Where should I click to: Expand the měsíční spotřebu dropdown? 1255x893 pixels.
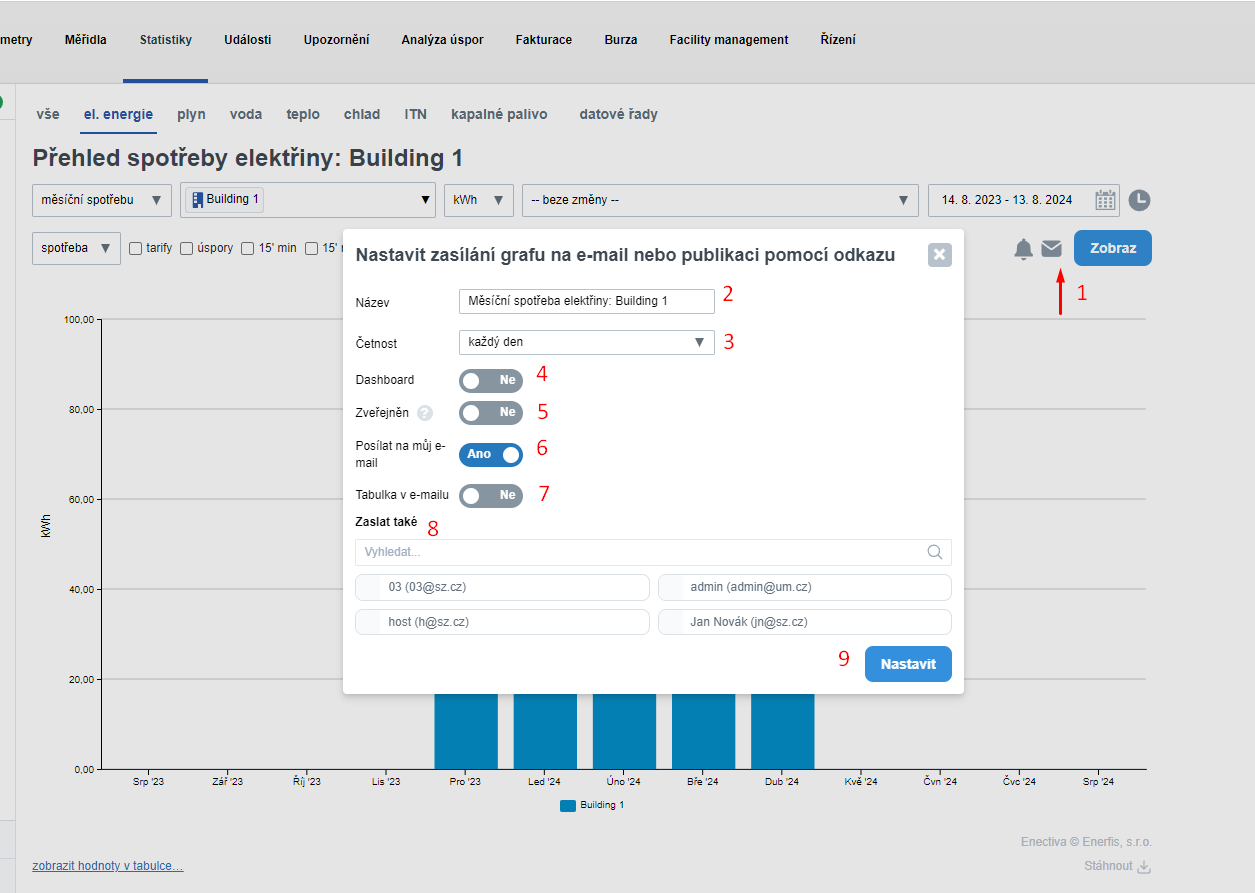tap(101, 200)
